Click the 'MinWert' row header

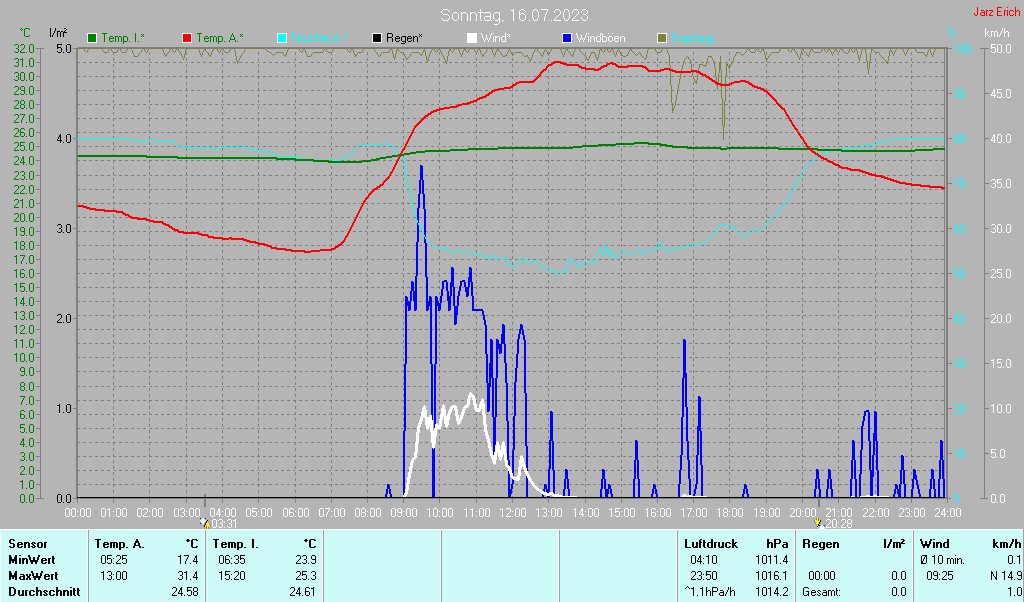click(x=32, y=560)
